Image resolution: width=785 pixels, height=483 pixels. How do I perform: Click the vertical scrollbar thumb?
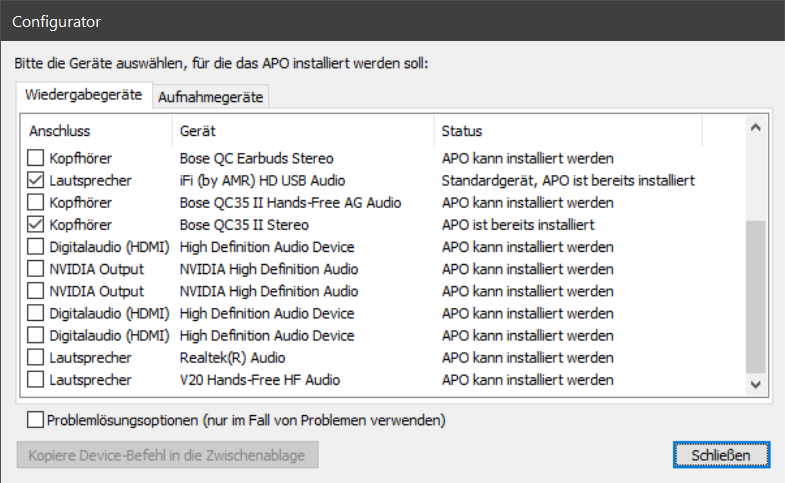pyautogui.click(x=755, y=295)
